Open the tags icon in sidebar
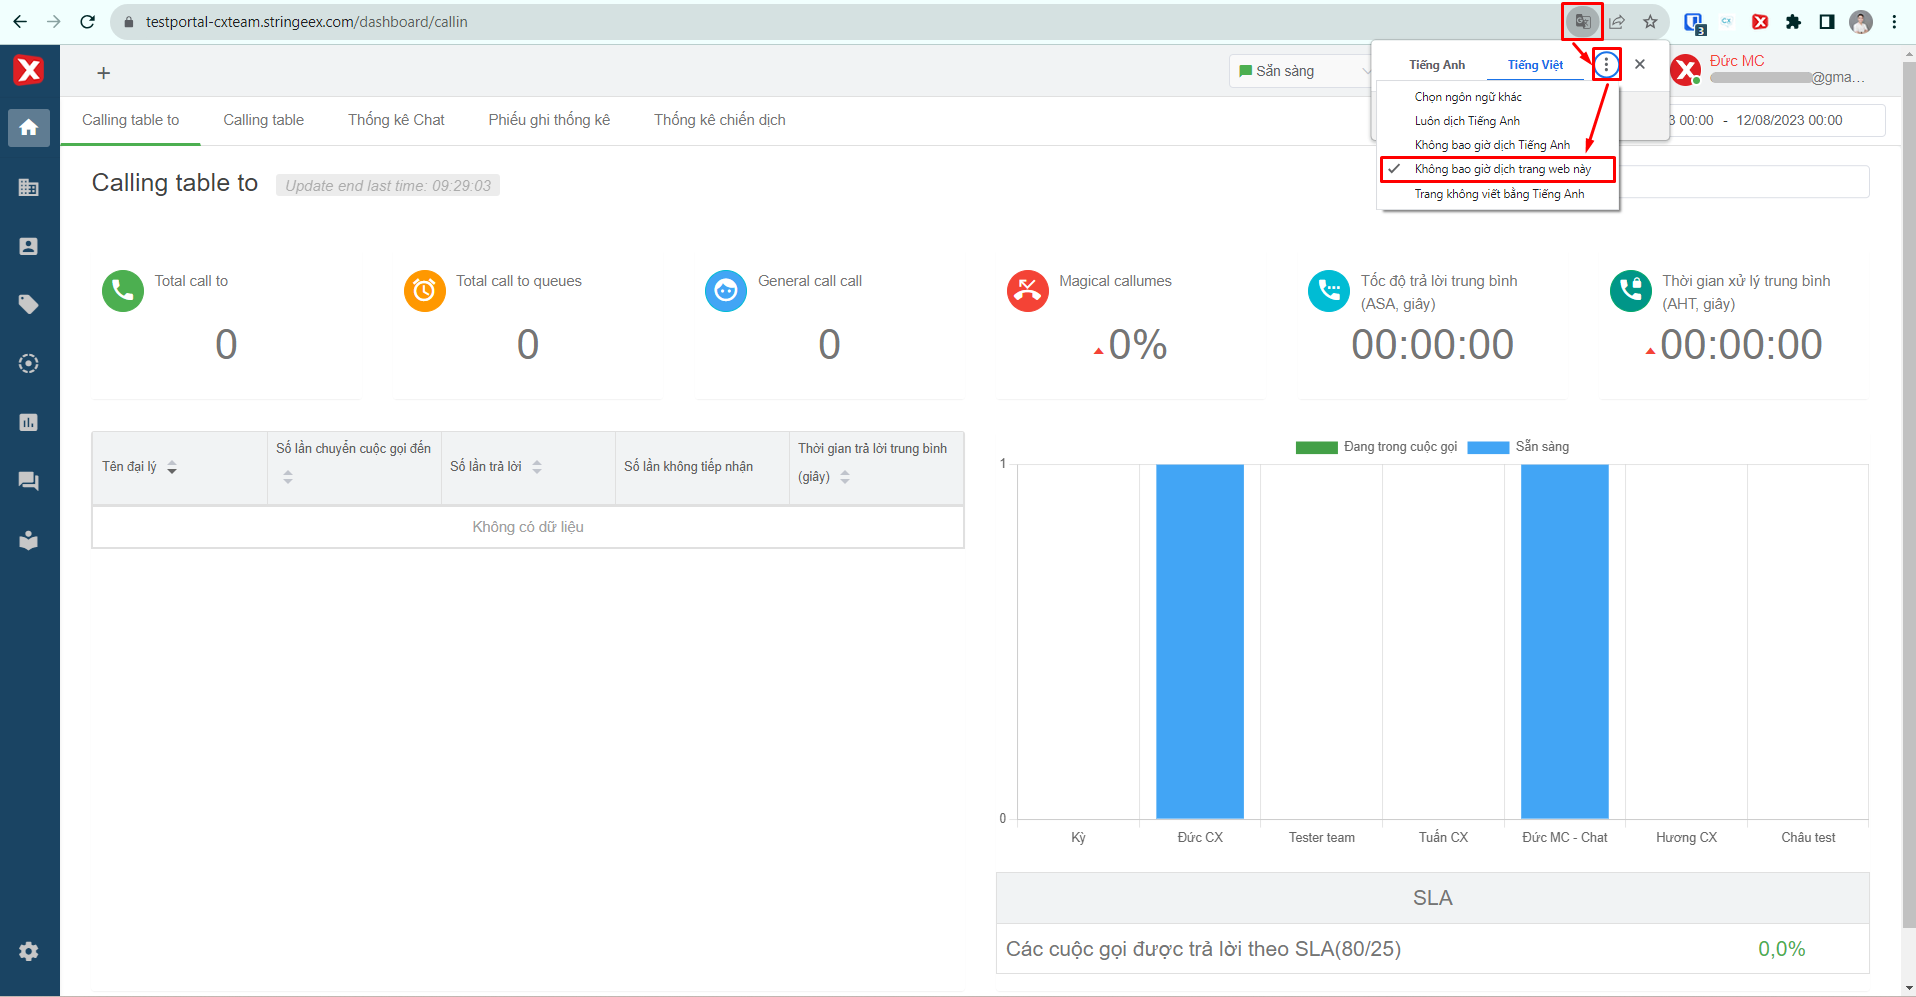This screenshot has width=1916, height=997. 29,304
